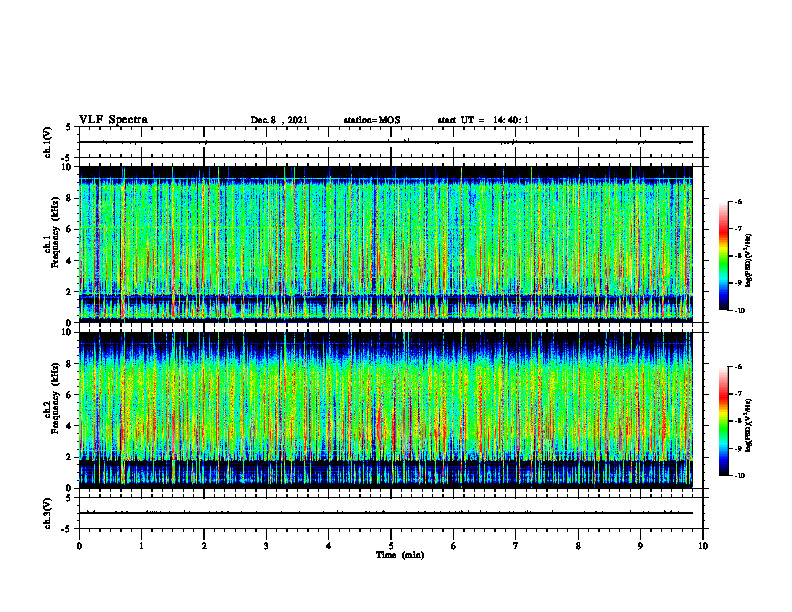Click the ch.1 spectrogram color scale bar

click(x=724, y=256)
